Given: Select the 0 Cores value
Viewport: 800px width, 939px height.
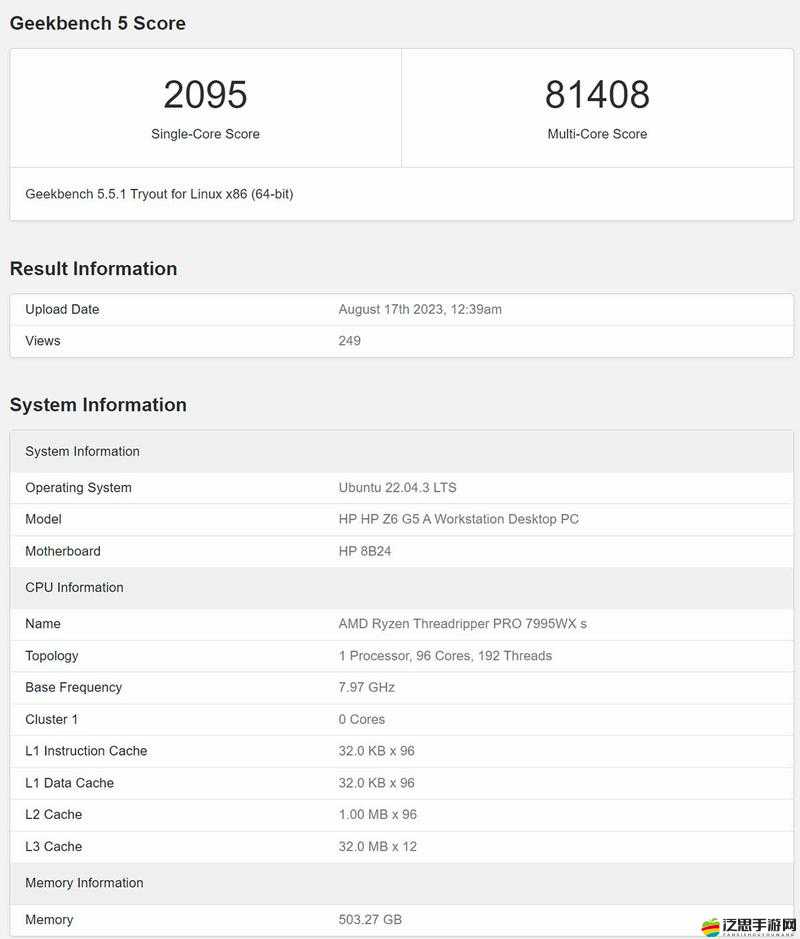Looking at the screenshot, I should tap(362, 719).
